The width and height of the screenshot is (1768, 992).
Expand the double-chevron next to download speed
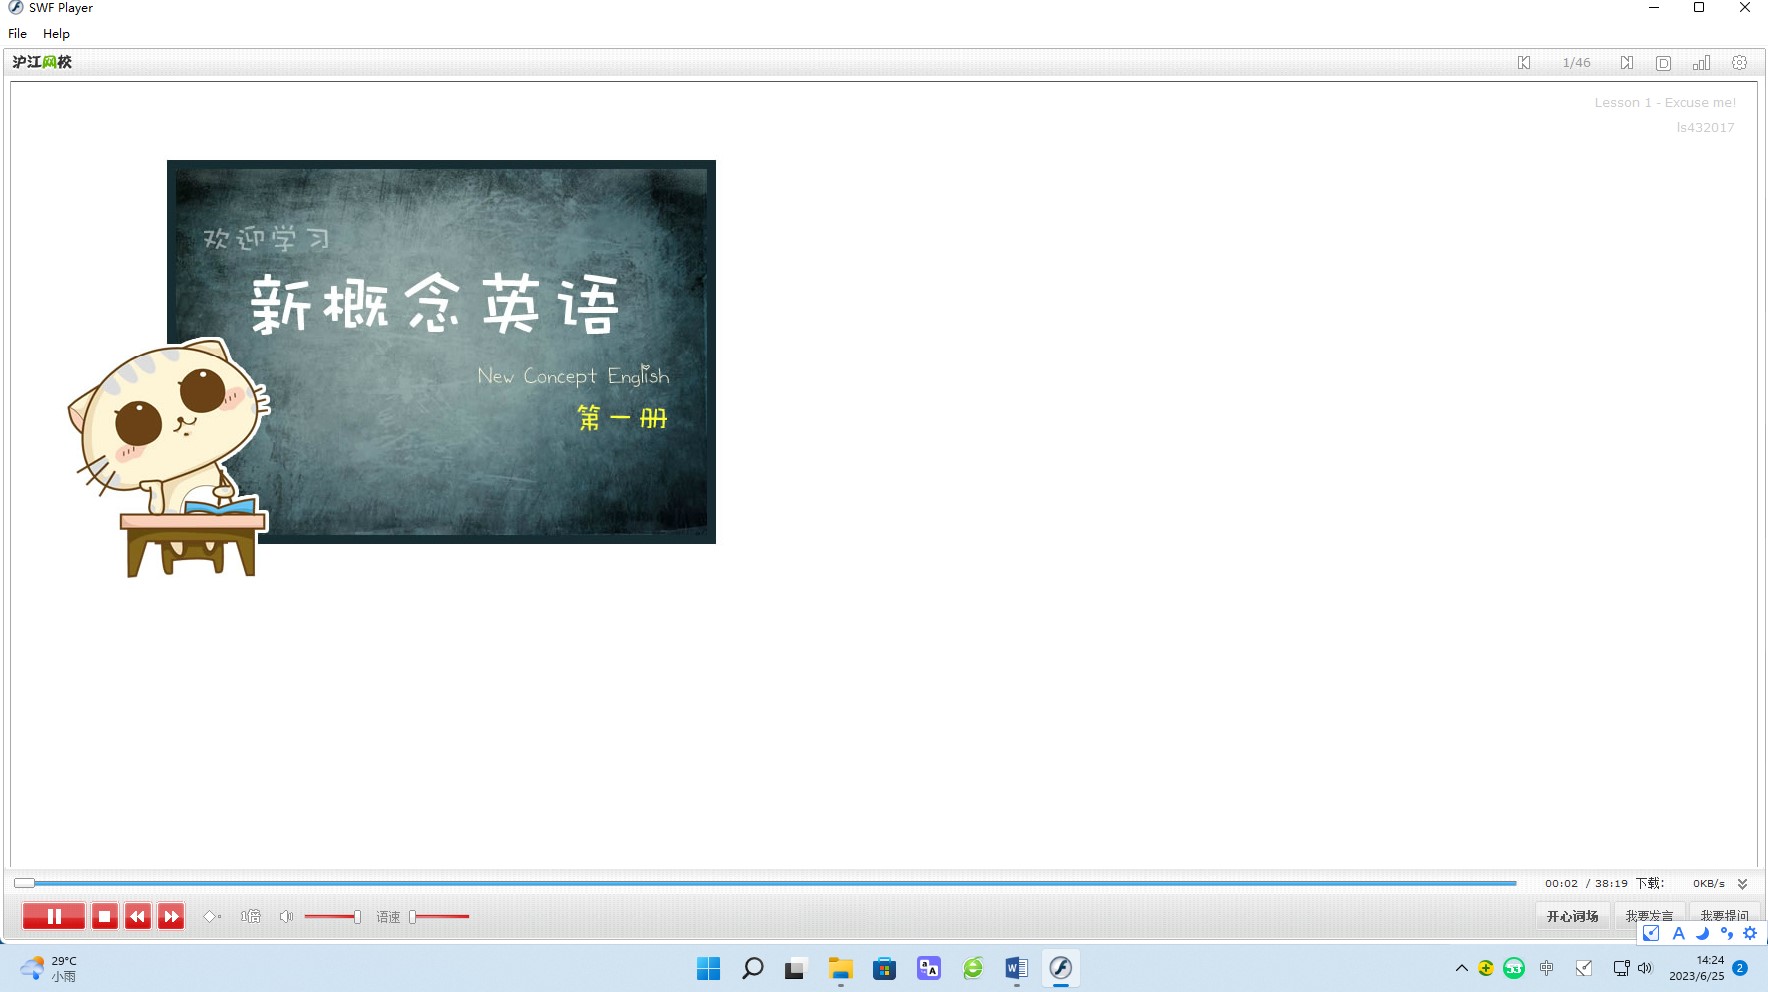(x=1742, y=884)
